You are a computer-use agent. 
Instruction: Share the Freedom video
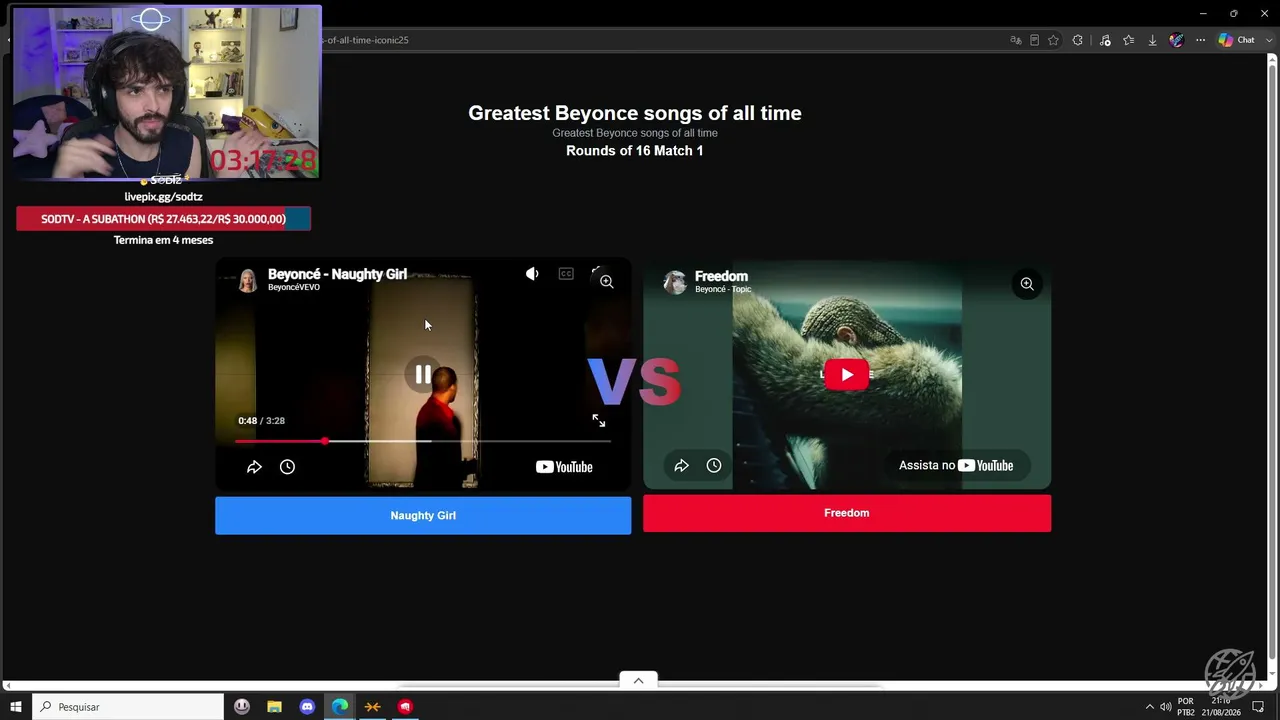pos(681,465)
